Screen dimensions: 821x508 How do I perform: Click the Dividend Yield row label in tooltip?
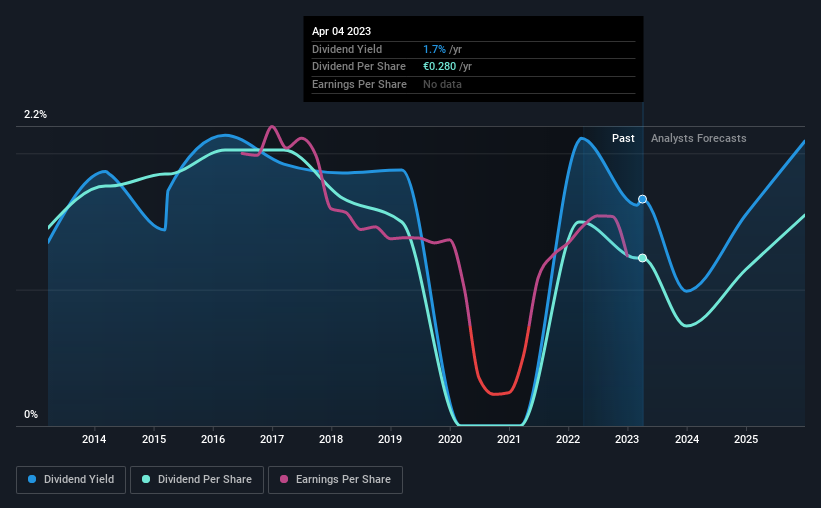(x=347, y=49)
